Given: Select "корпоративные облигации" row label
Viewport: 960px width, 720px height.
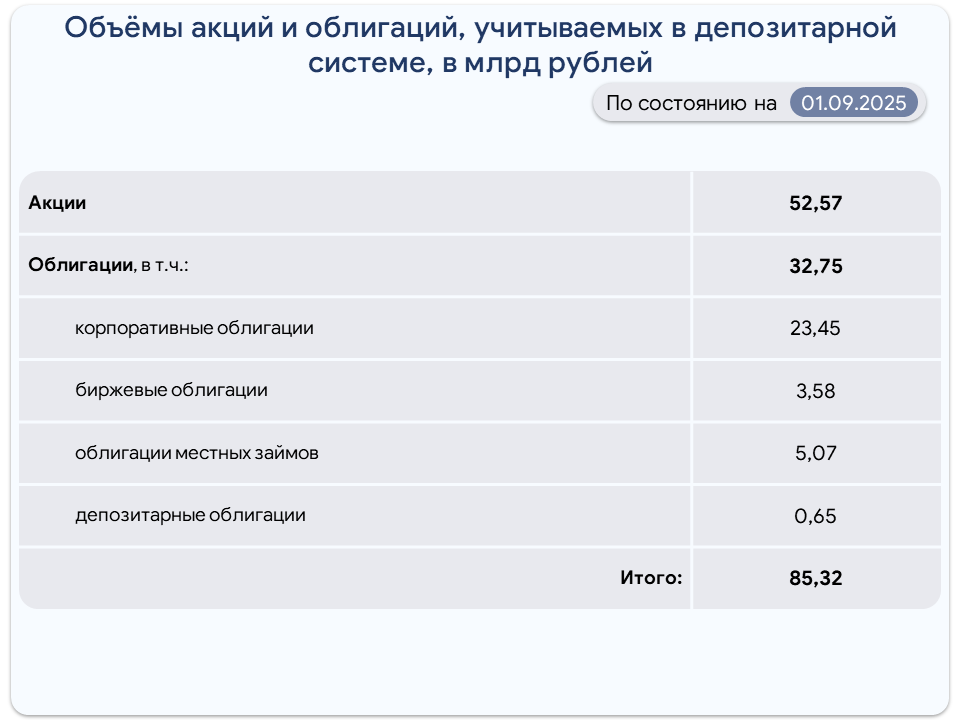Looking at the screenshot, I should 194,328.
